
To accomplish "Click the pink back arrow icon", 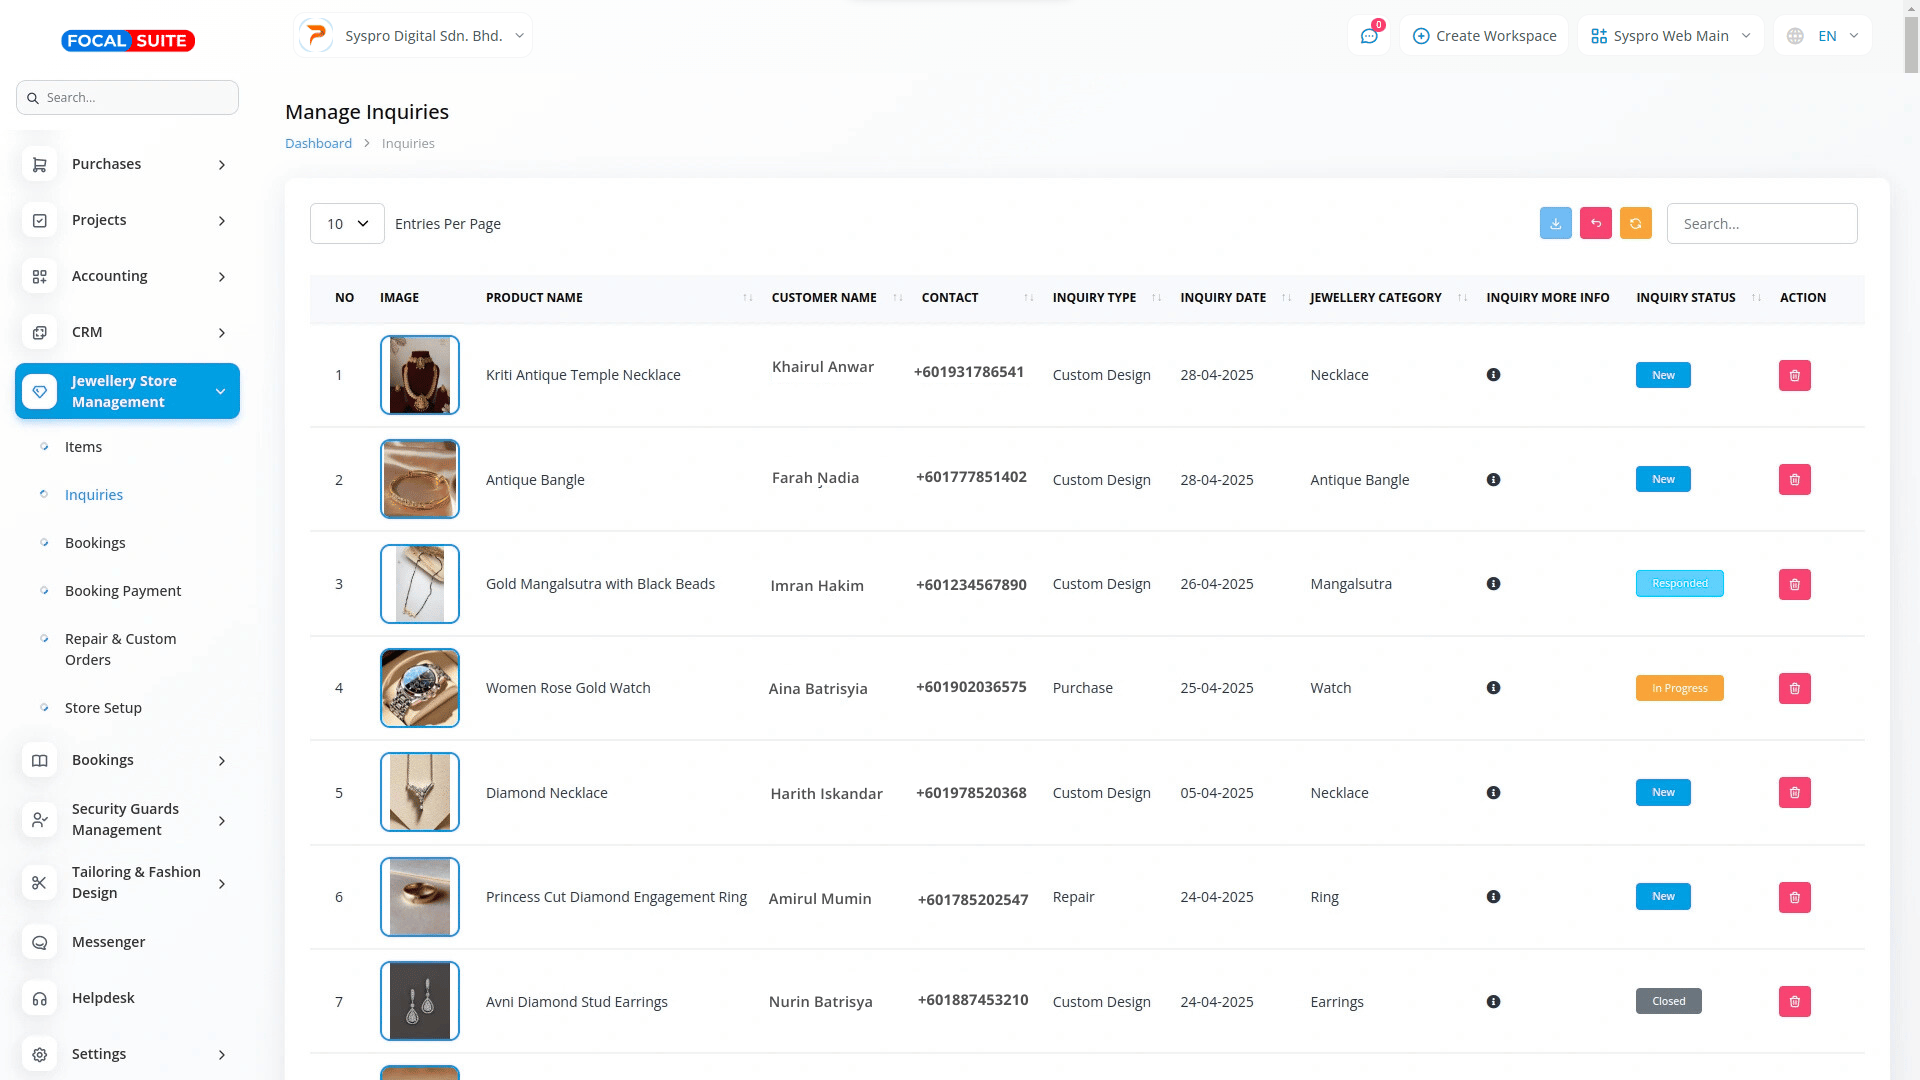I will (1595, 223).
